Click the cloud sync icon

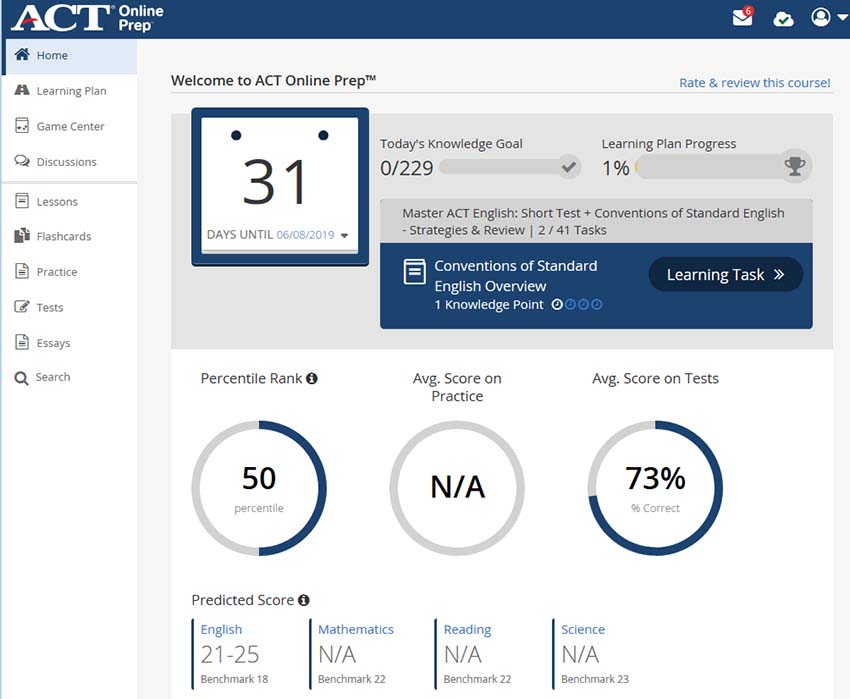784,19
